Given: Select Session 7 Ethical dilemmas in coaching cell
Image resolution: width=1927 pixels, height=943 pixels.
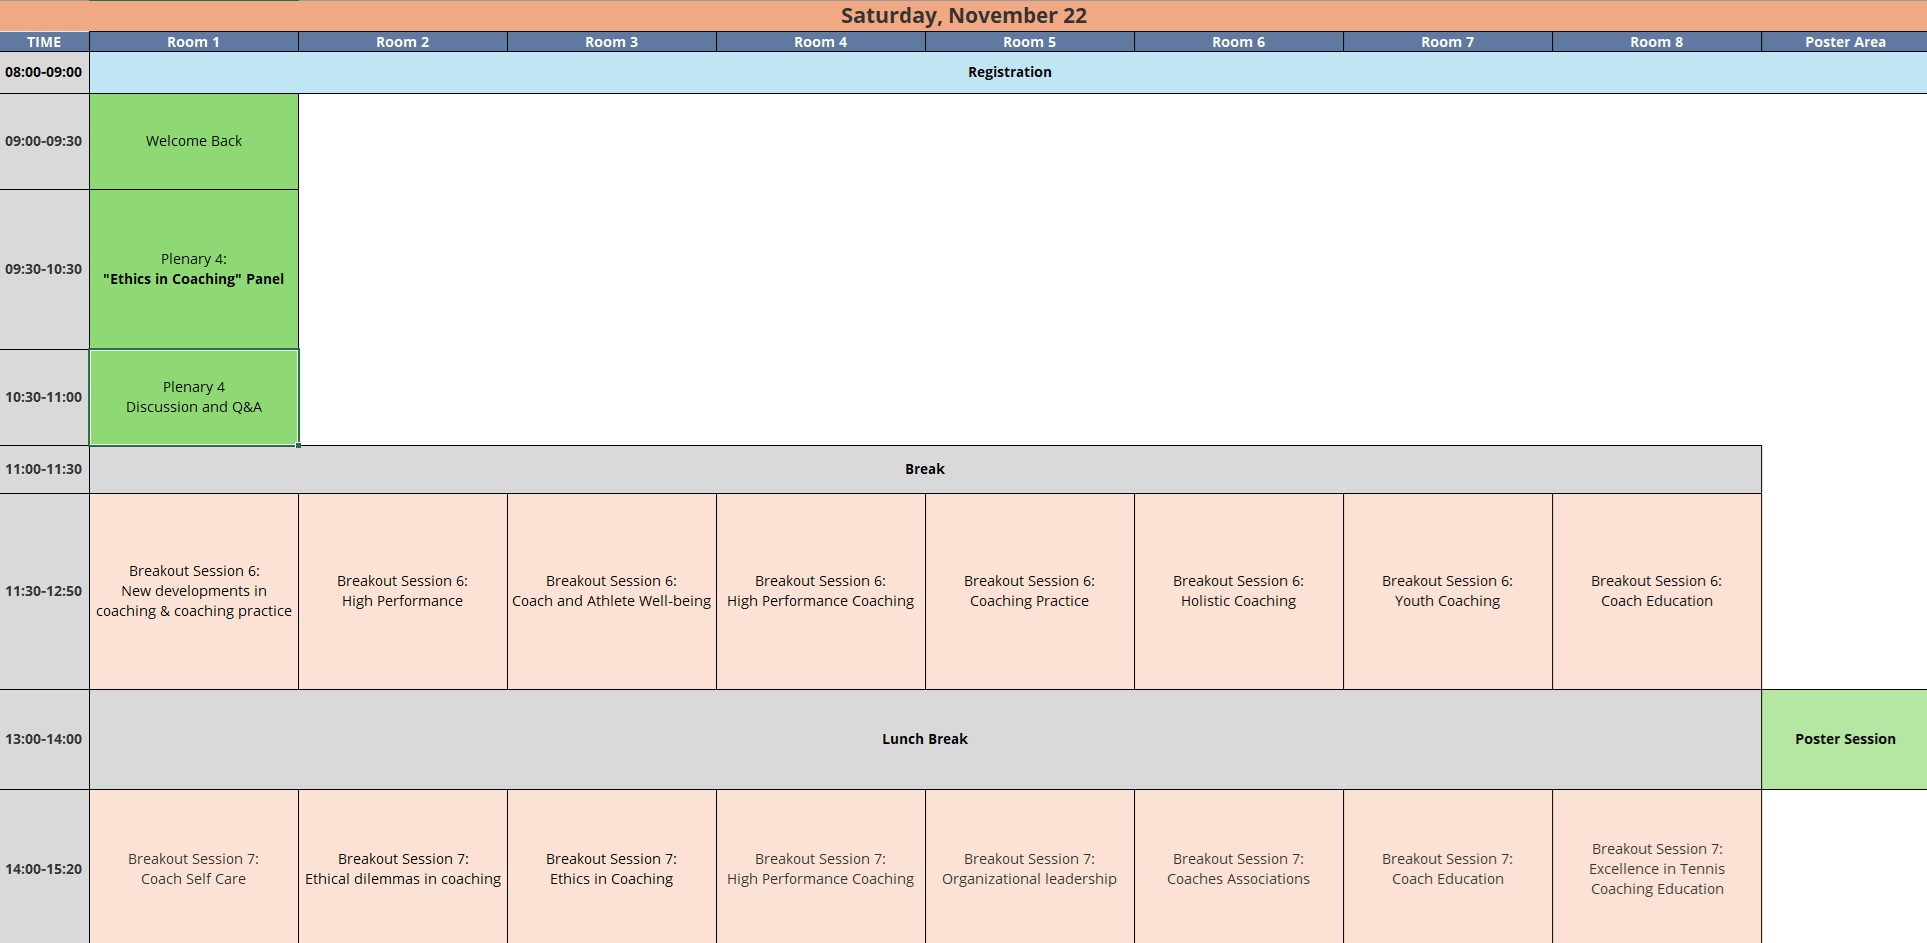Looking at the screenshot, I should point(402,868).
